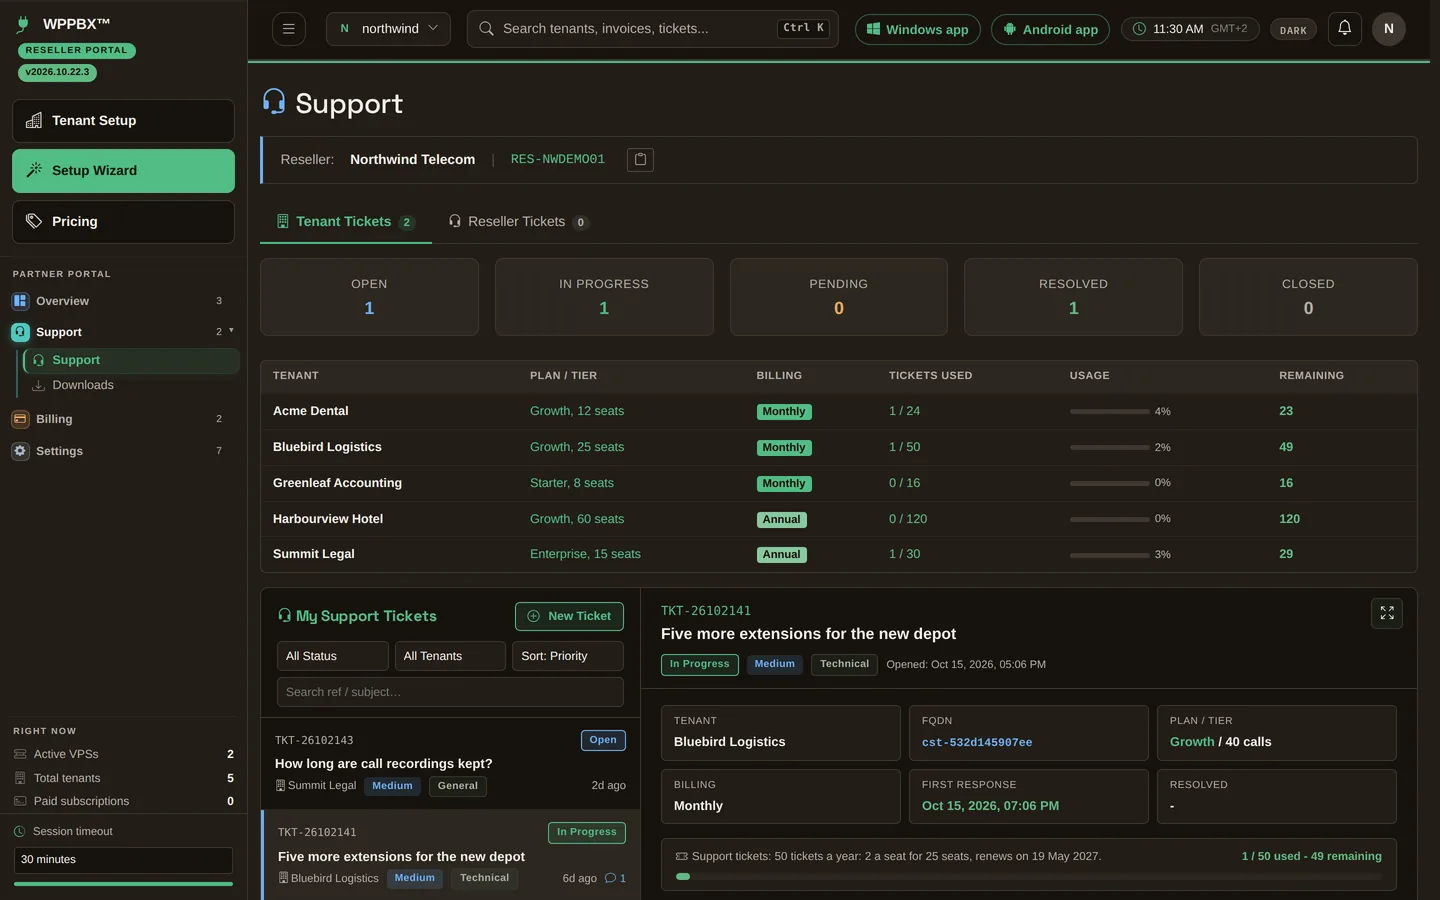1440x900 pixels.
Task: Click the user avatar N
Action: [x=1388, y=29]
